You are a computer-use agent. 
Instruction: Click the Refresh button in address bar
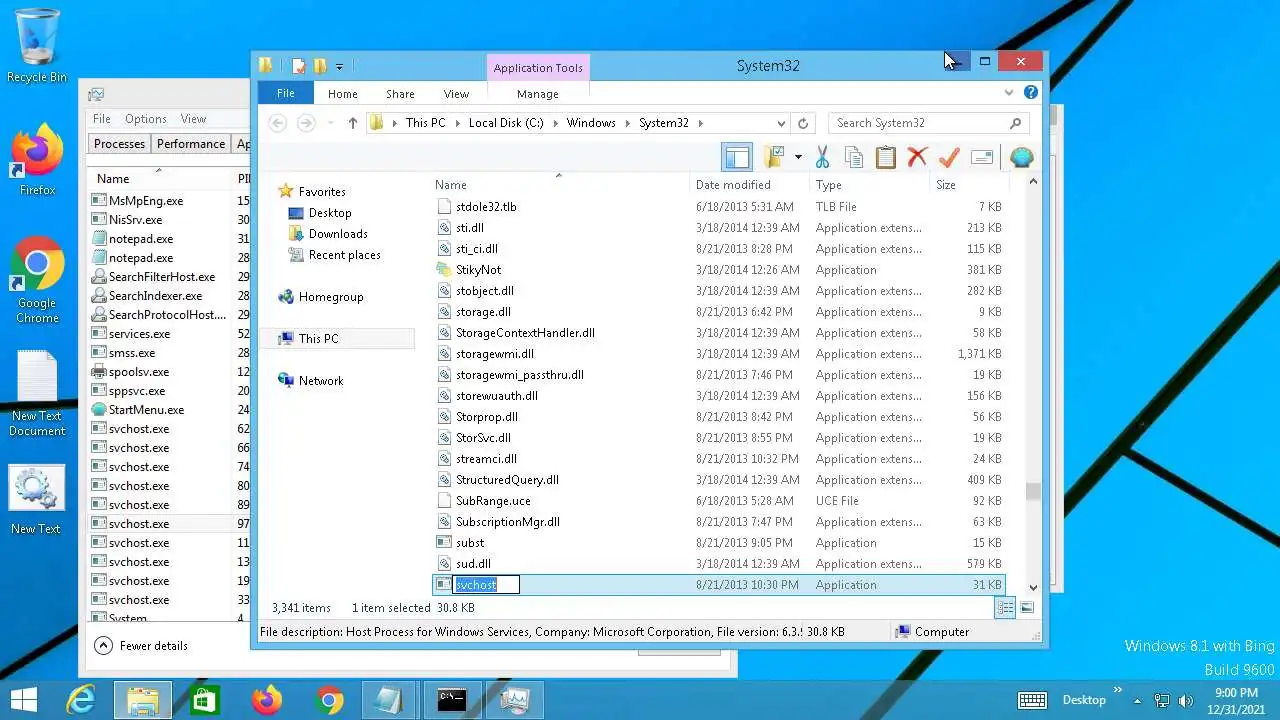[802, 123]
